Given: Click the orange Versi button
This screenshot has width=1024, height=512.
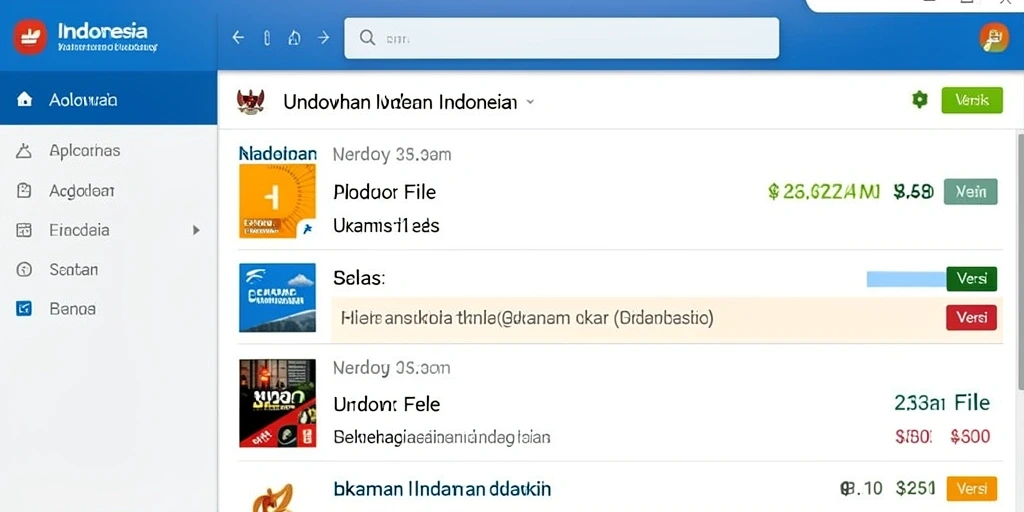Looking at the screenshot, I should 971,488.
